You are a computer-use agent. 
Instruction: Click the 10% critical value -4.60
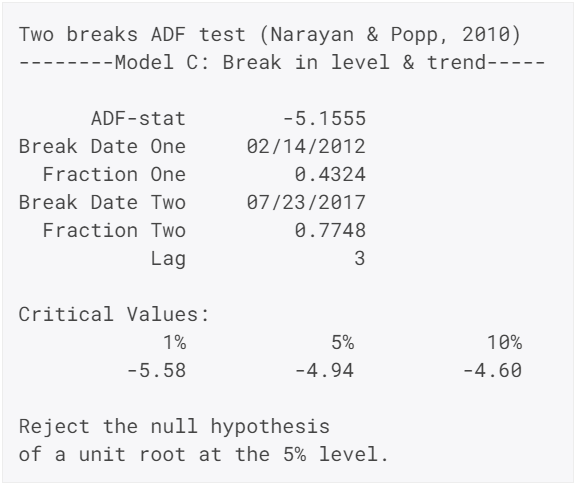point(492,371)
